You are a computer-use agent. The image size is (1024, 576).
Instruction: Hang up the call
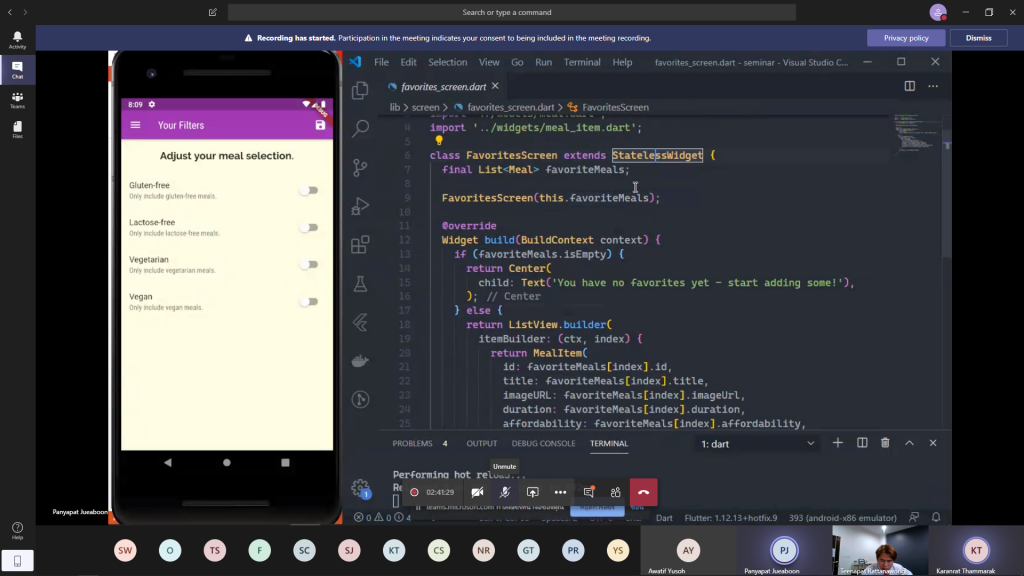643,492
